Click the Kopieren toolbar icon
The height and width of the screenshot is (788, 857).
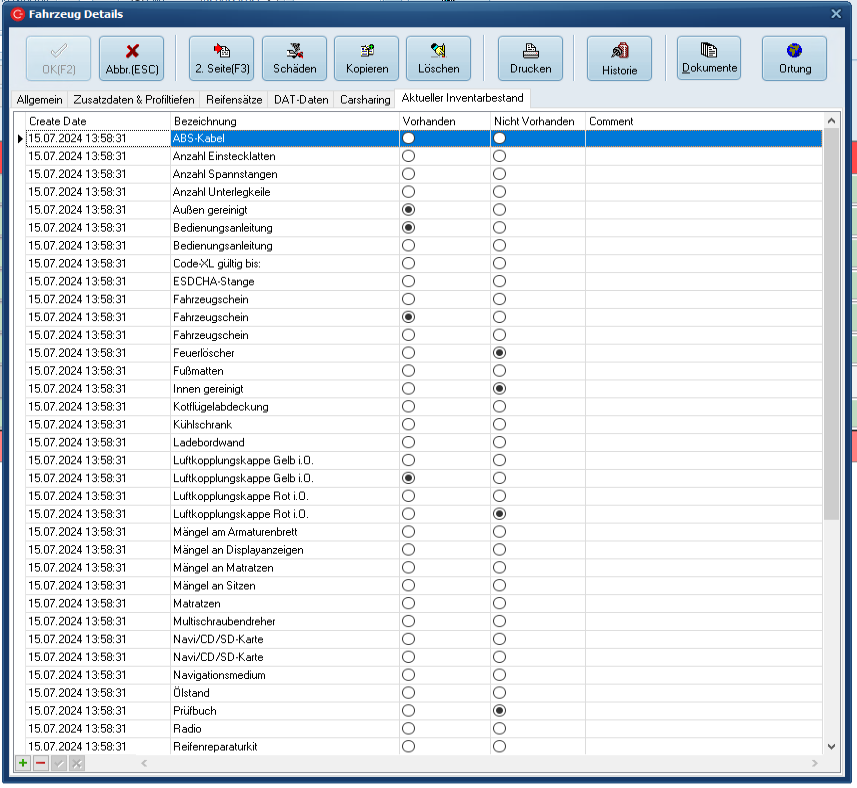tap(366, 50)
